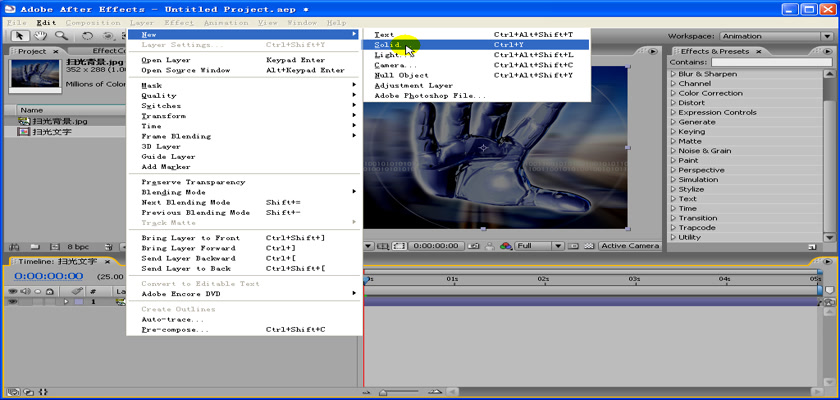
Task: Select the arrow Selection tool
Action: tap(20, 36)
